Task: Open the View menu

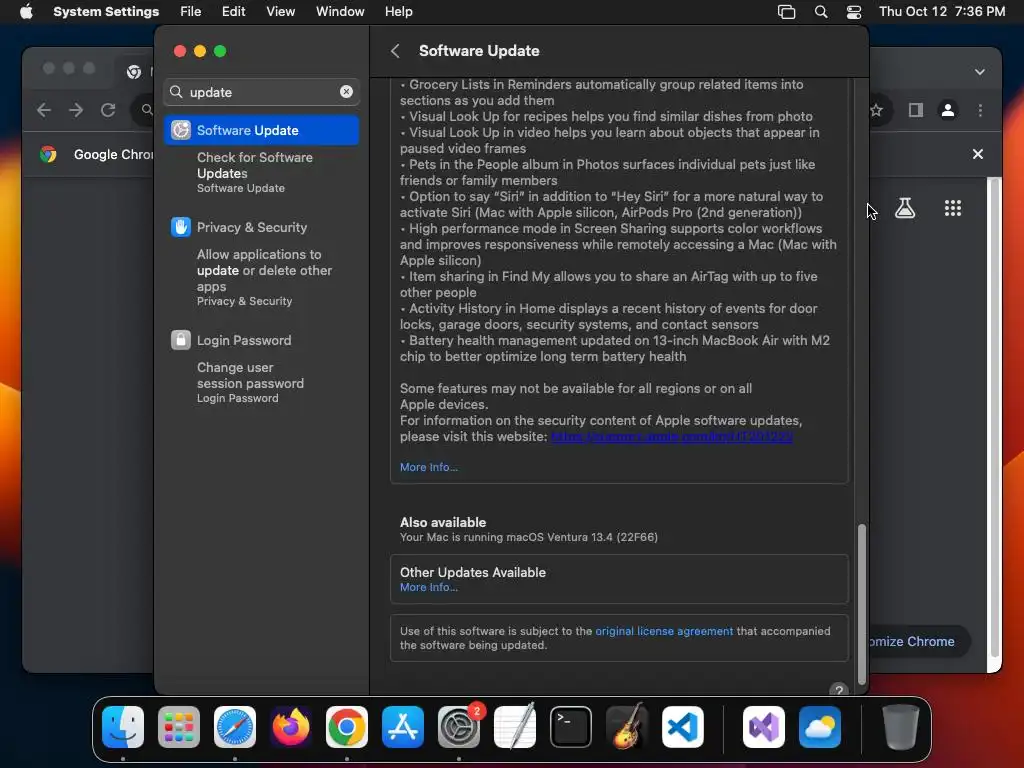Action: 280,12
